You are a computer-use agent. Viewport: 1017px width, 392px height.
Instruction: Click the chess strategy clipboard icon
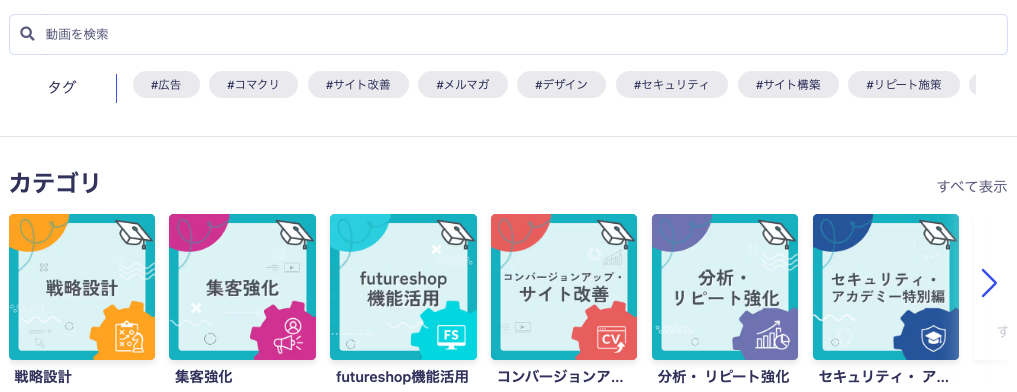[x=128, y=337]
